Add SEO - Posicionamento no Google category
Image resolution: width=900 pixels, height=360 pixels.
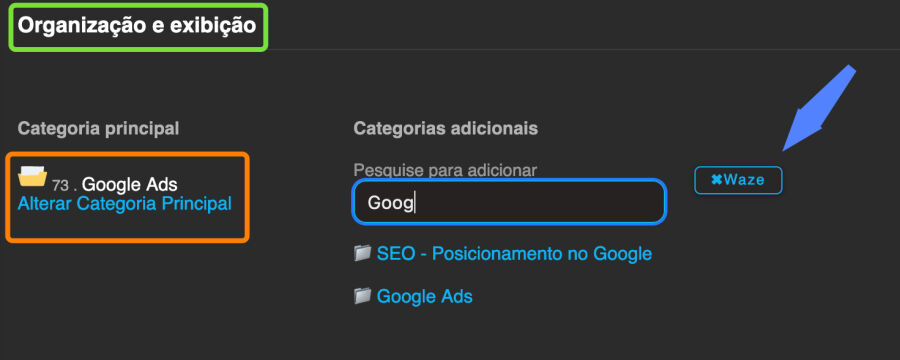(514, 253)
